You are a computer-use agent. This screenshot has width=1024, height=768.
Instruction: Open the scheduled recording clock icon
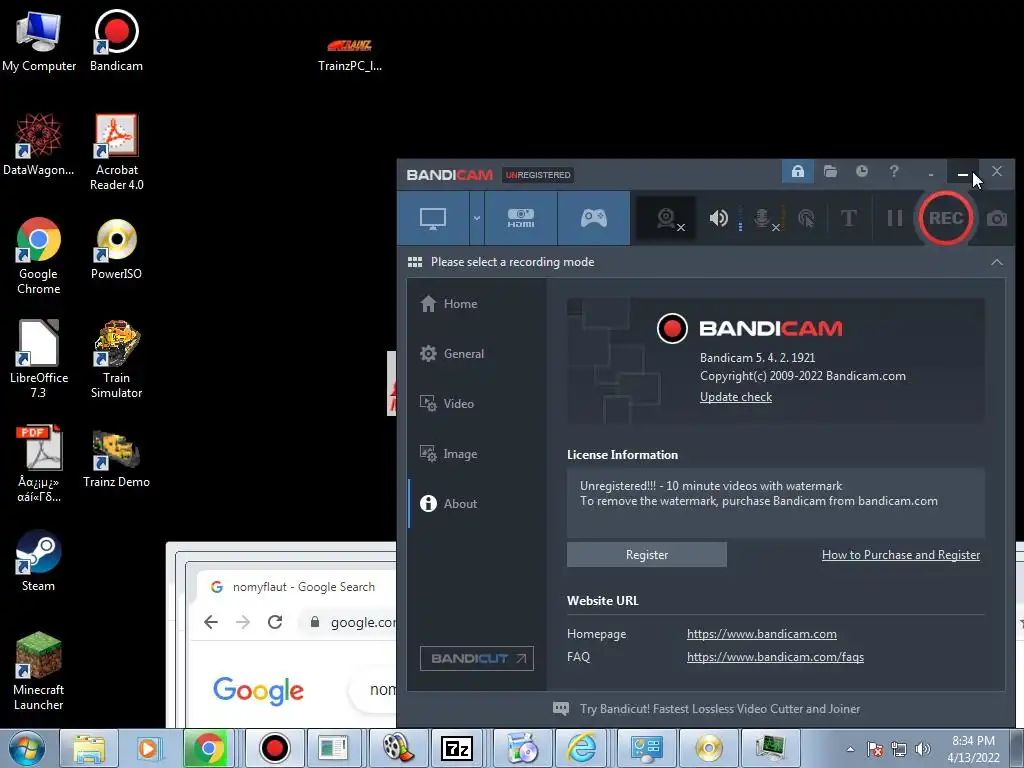(x=862, y=171)
